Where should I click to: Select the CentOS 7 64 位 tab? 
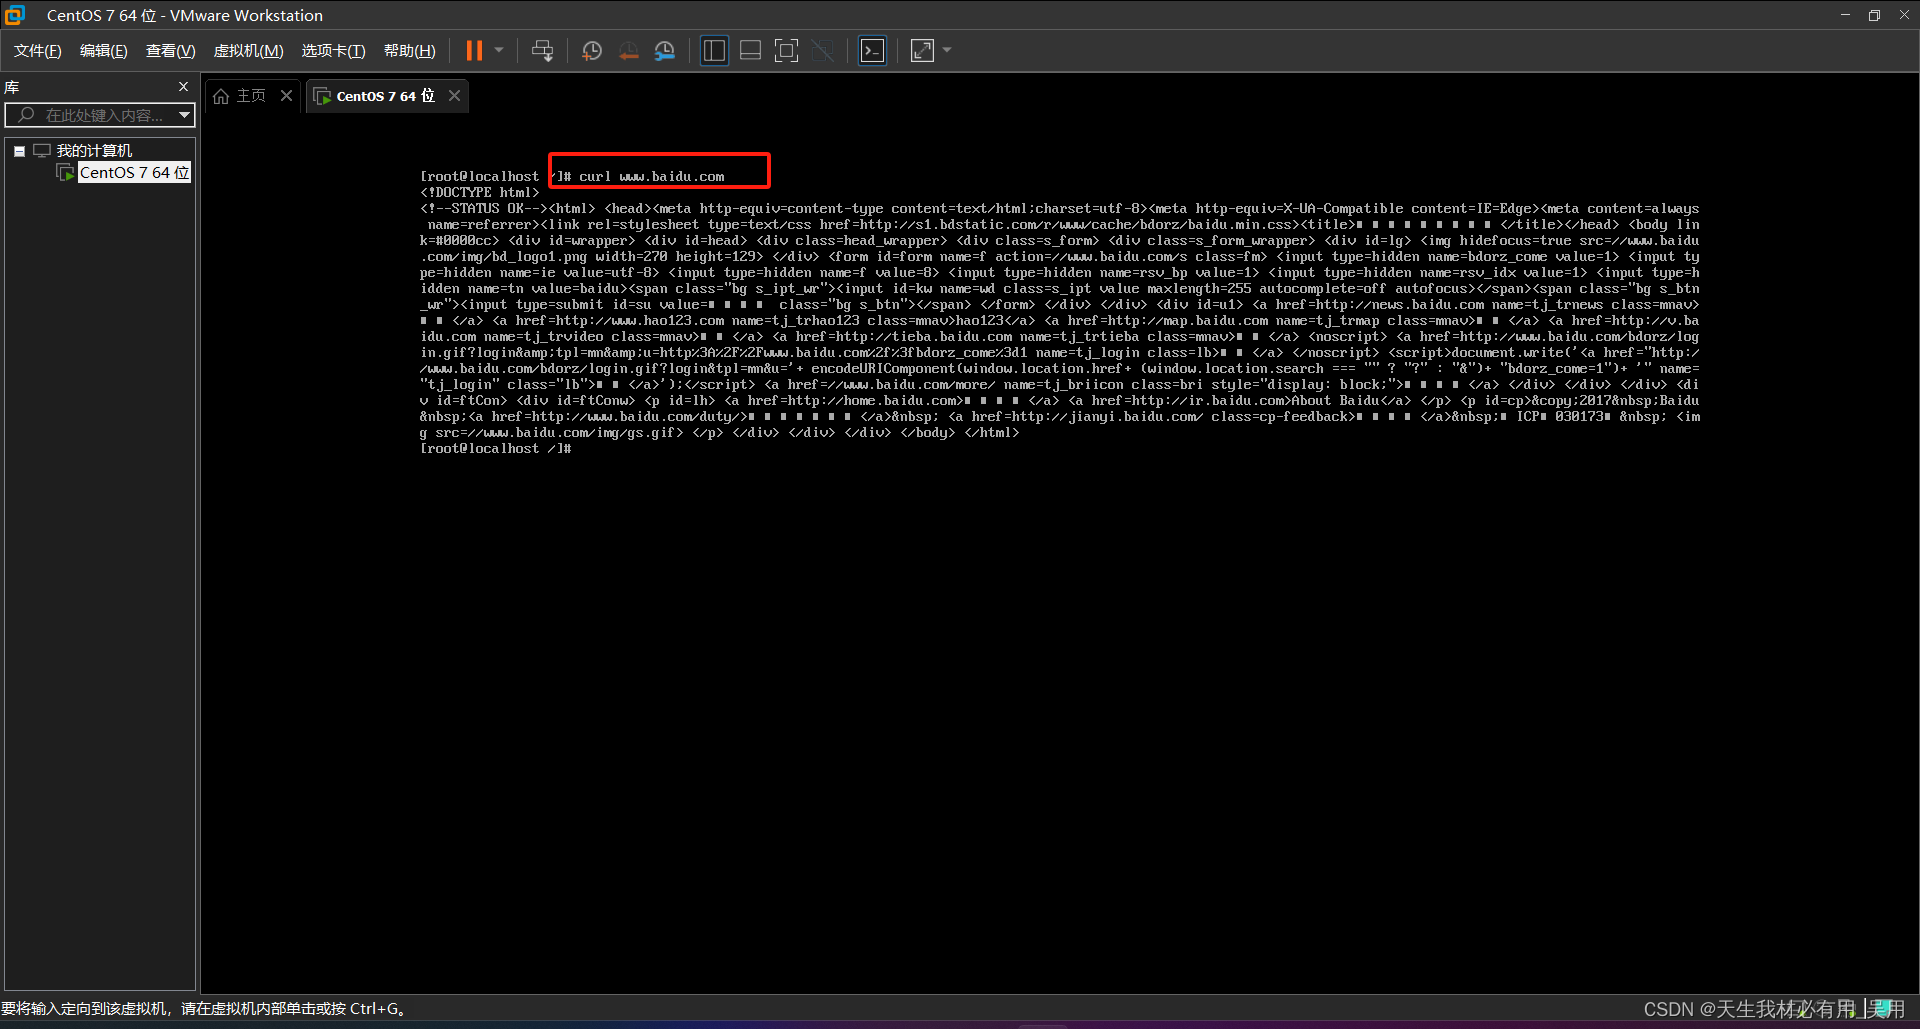point(385,96)
